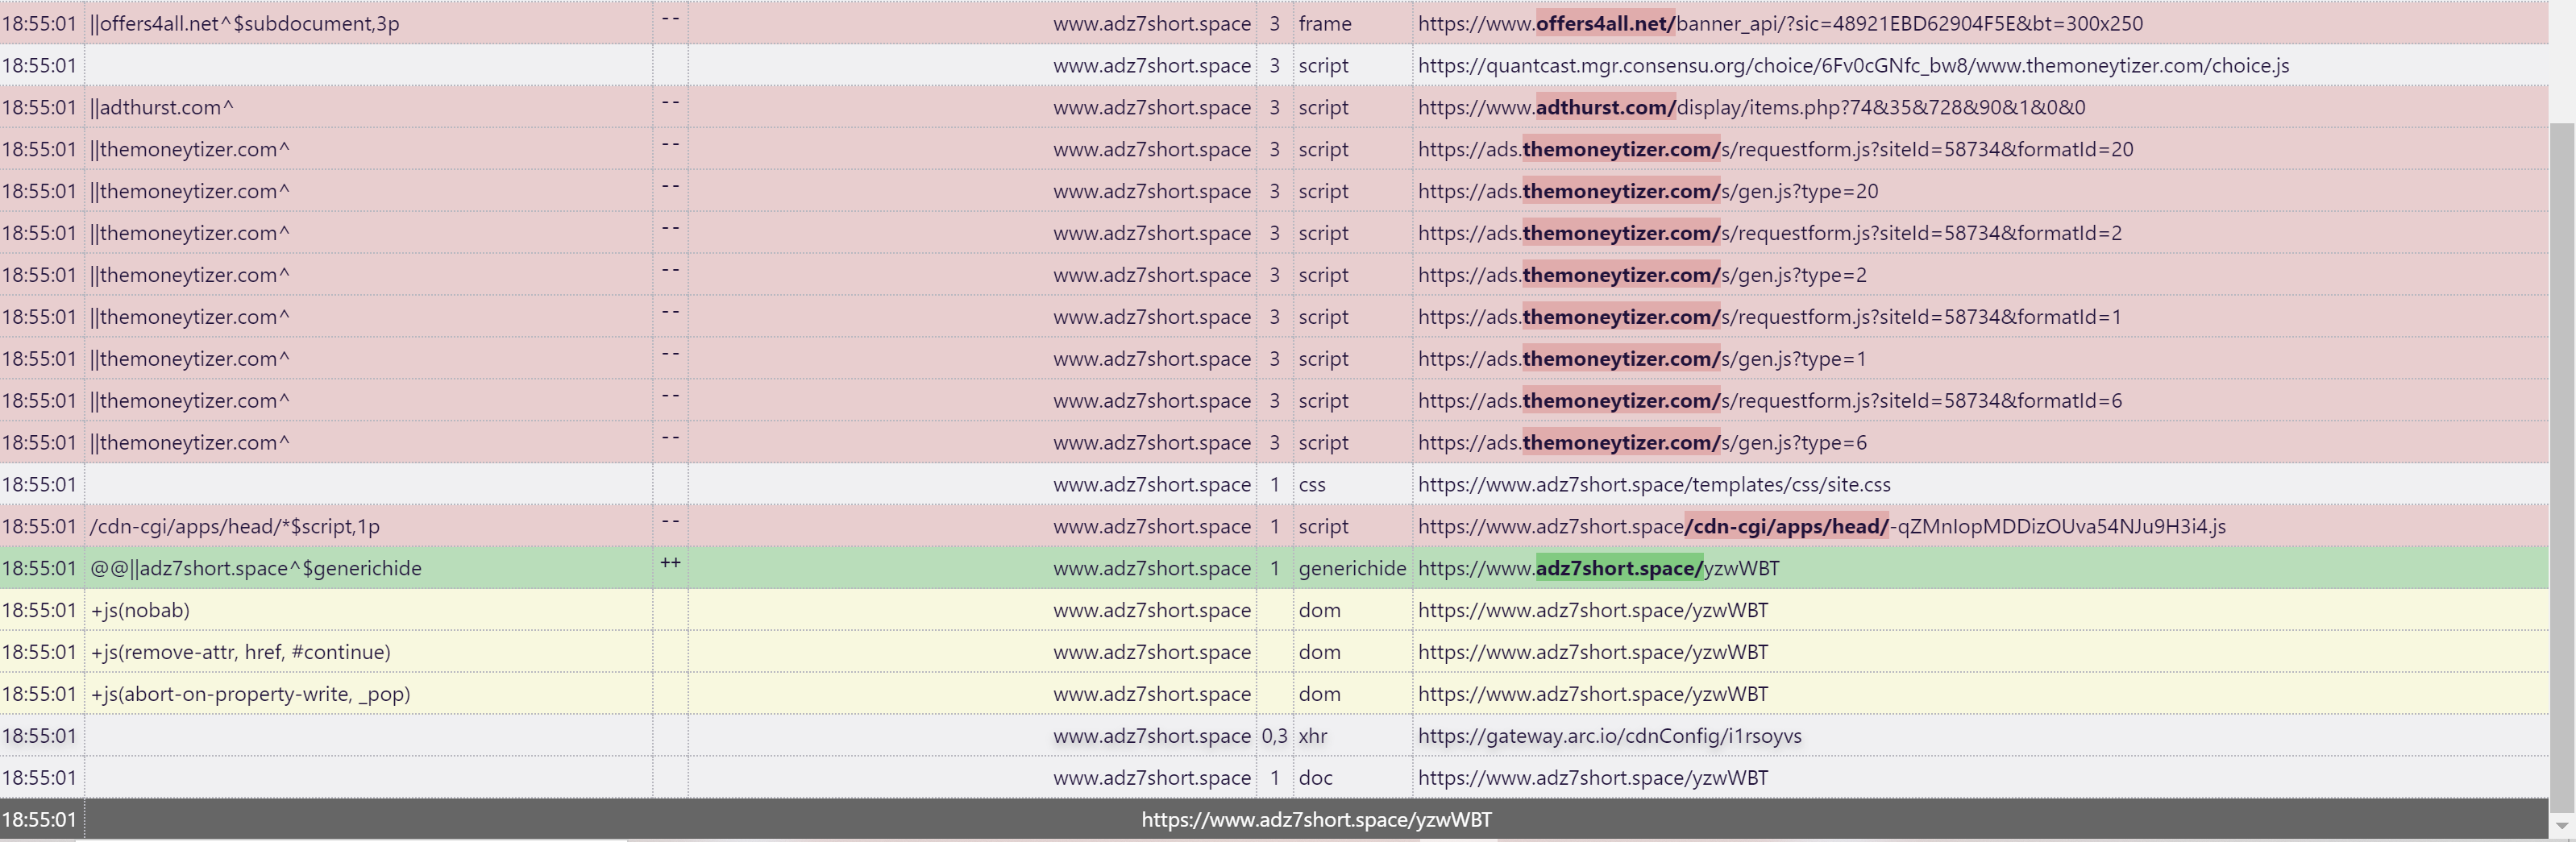
Task: Click the /cdn-cgi/apps/head/*$script,1p filter
Action: (235, 527)
